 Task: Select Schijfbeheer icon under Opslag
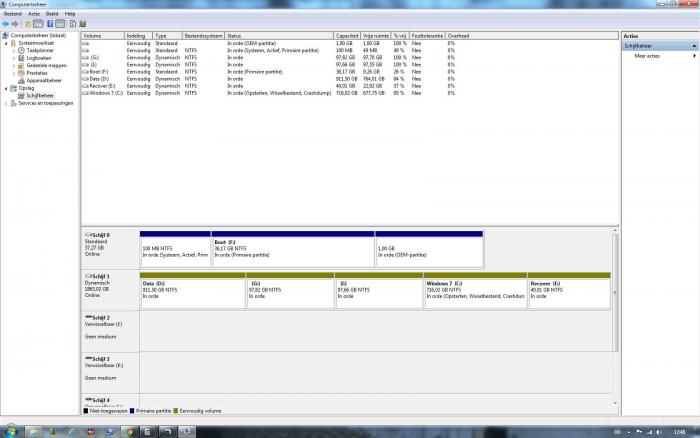pyautogui.click(x=21, y=96)
